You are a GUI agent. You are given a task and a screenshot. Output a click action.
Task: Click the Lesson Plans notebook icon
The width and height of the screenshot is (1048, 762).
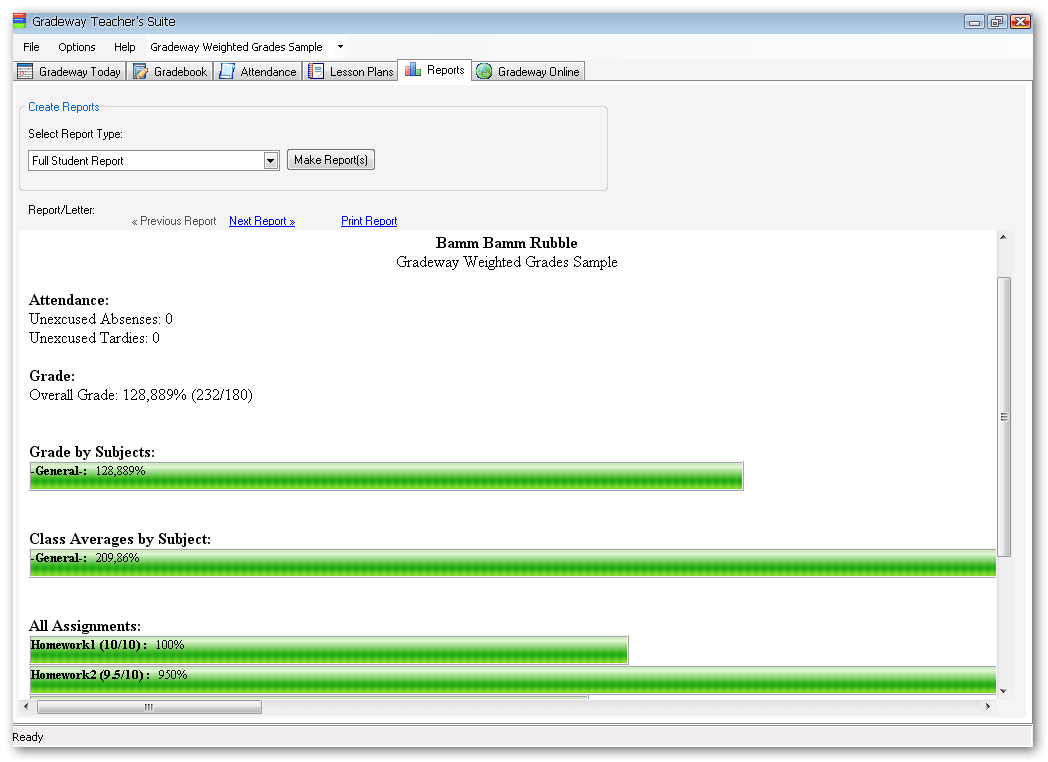(x=316, y=72)
